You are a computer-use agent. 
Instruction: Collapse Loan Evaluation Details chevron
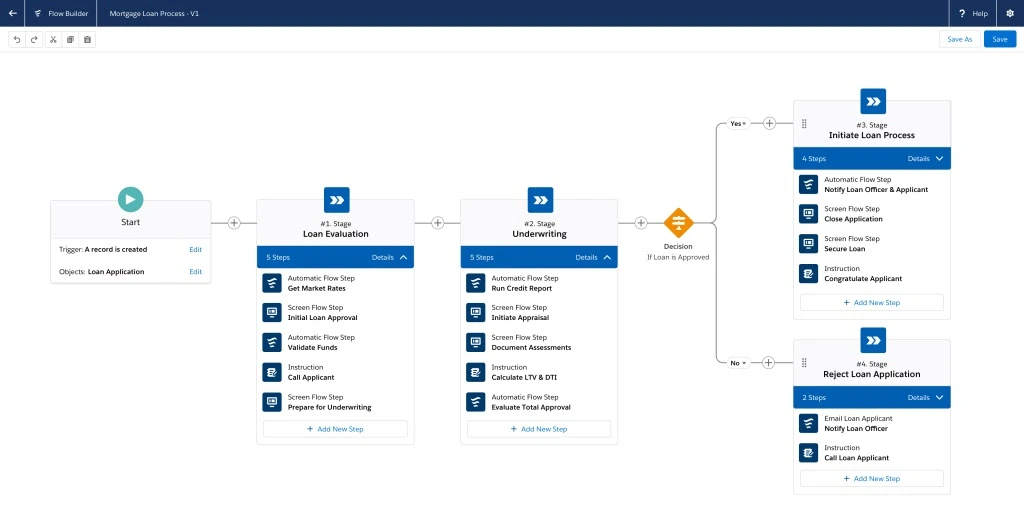point(403,257)
